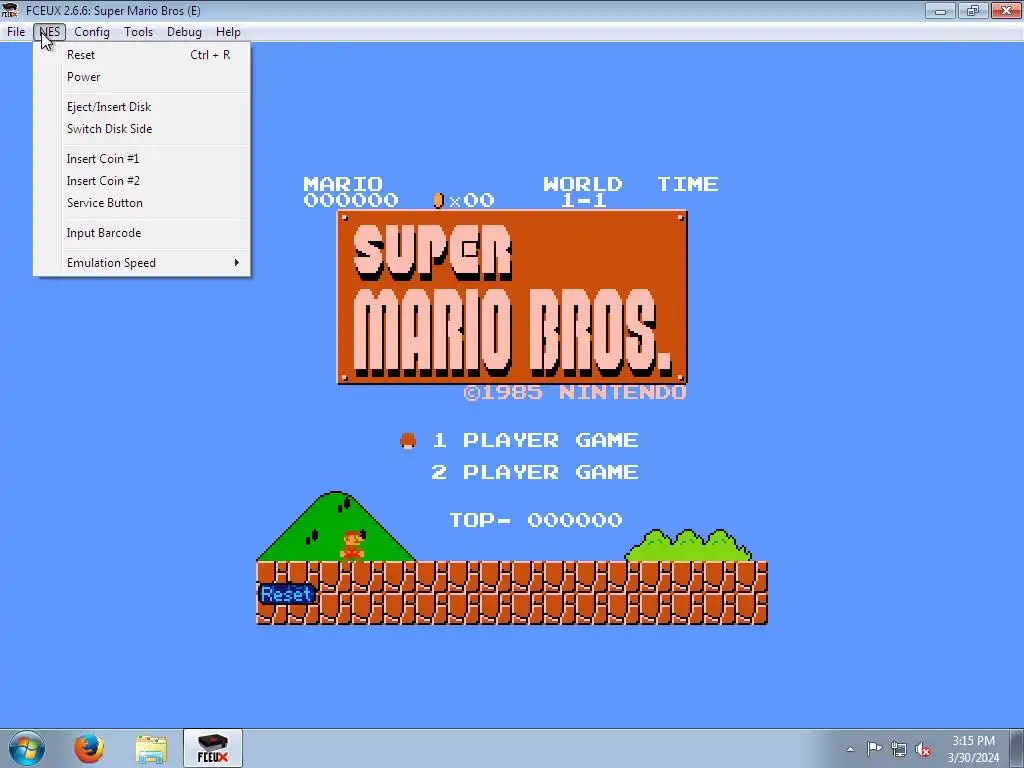Open Windows Explorer from the taskbar

(151, 748)
